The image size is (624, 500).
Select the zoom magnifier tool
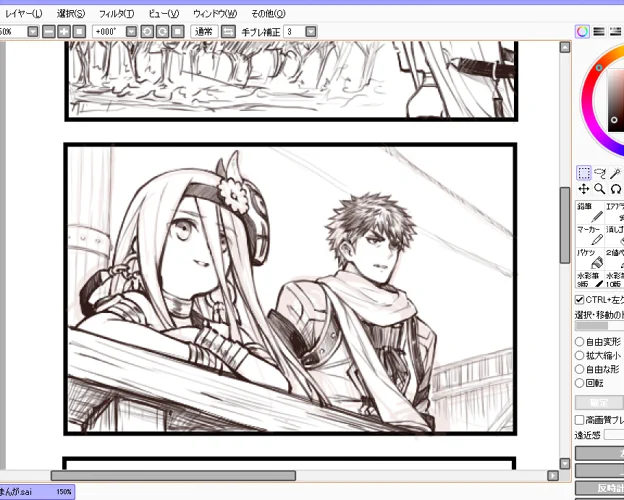tap(600, 189)
